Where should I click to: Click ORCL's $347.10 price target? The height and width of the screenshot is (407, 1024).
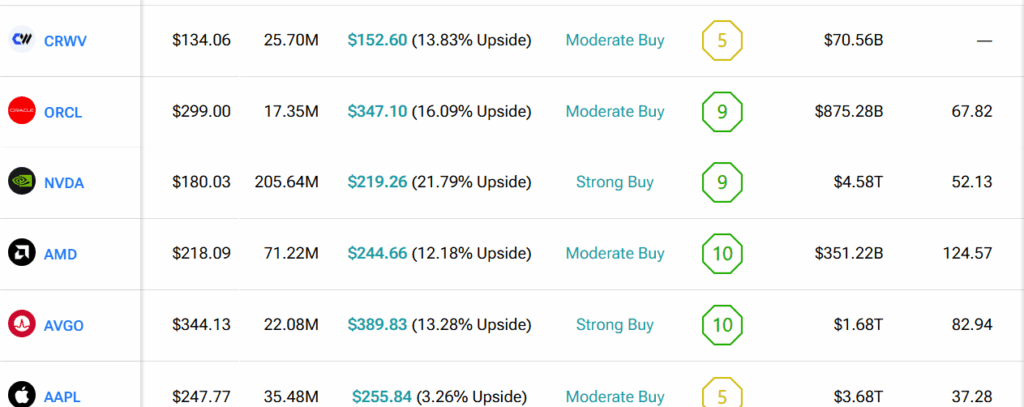pos(377,111)
